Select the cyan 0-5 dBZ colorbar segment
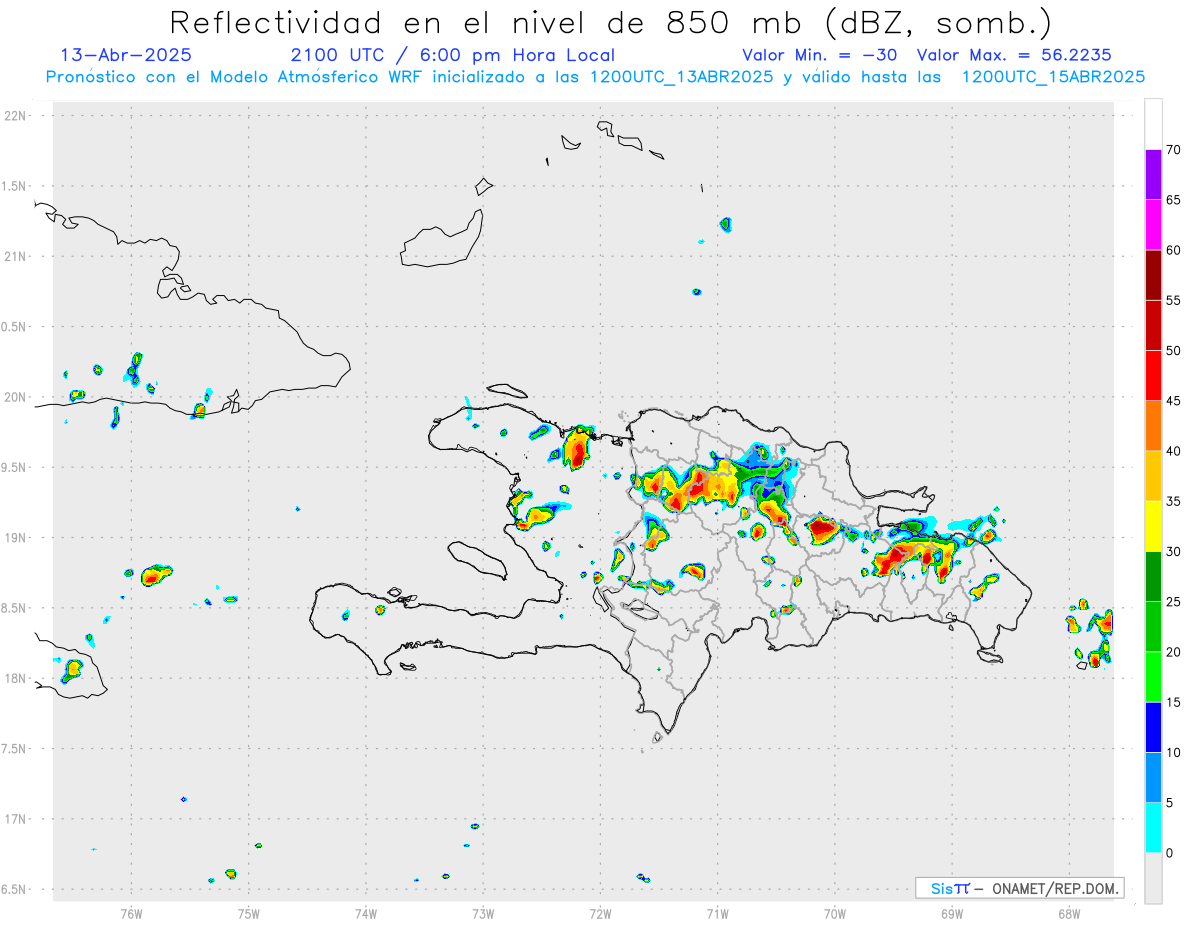 pos(1153,827)
